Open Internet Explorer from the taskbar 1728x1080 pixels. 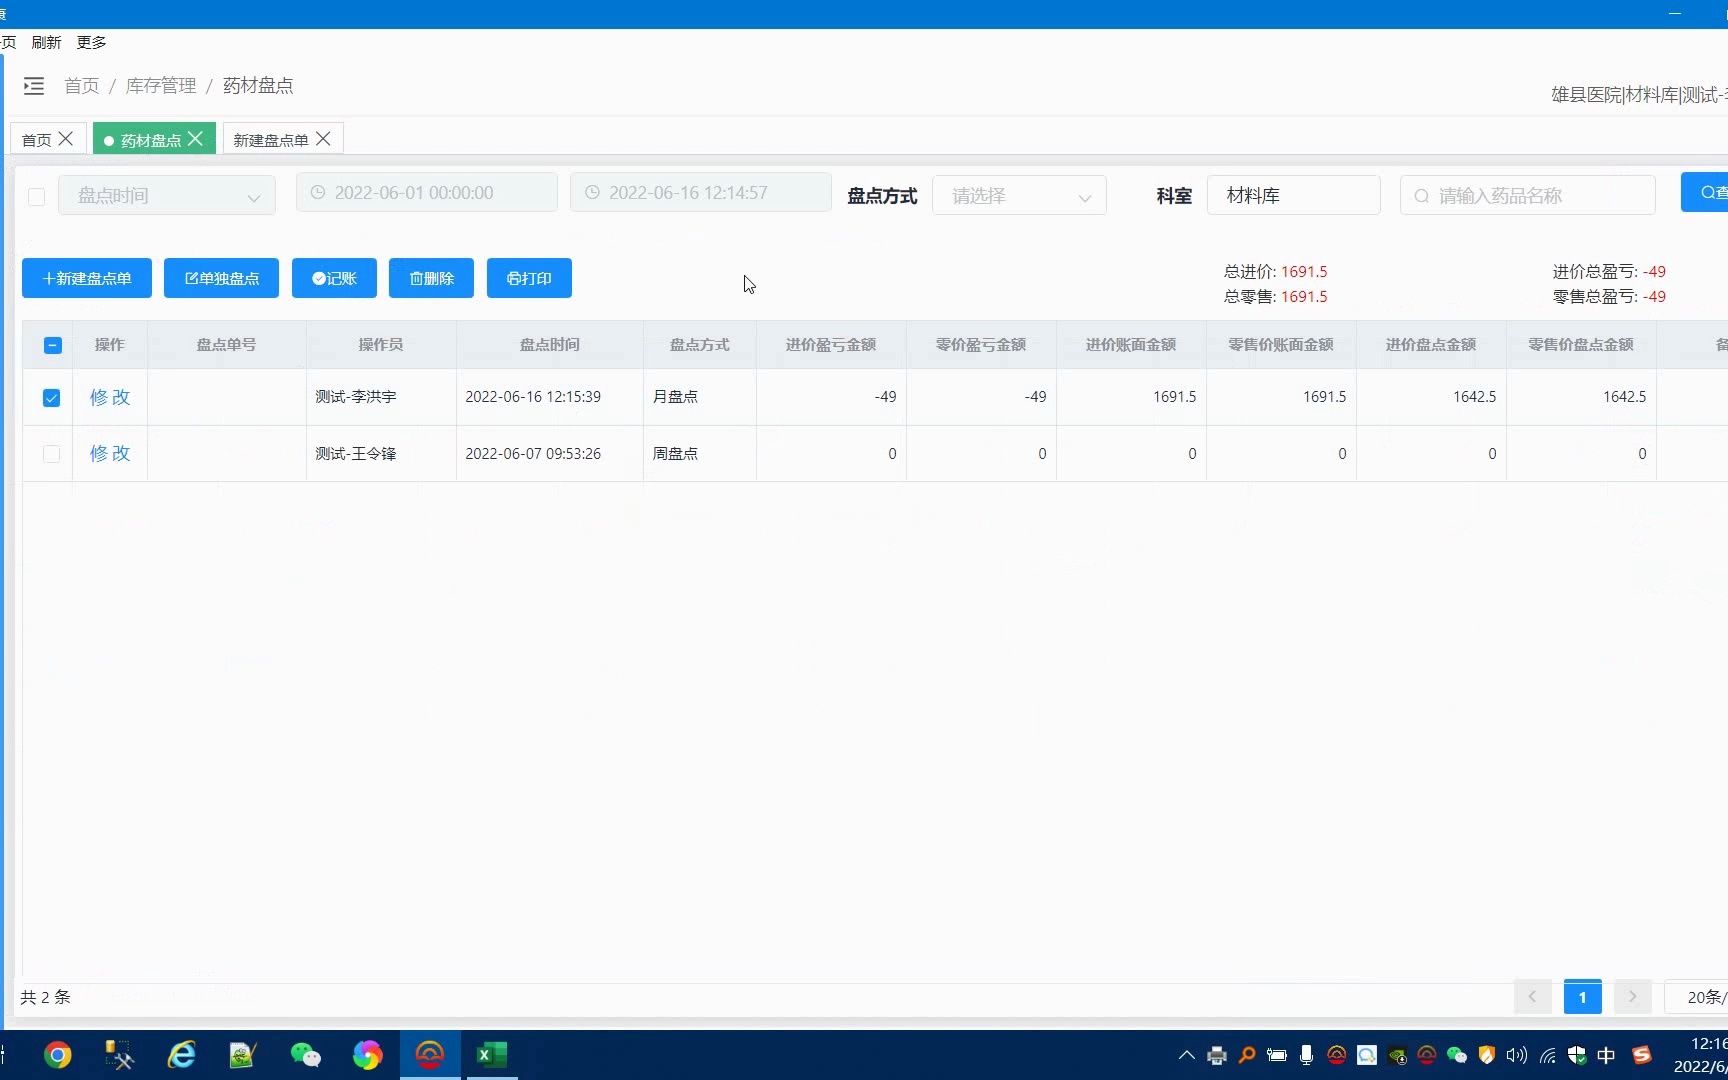(182, 1055)
